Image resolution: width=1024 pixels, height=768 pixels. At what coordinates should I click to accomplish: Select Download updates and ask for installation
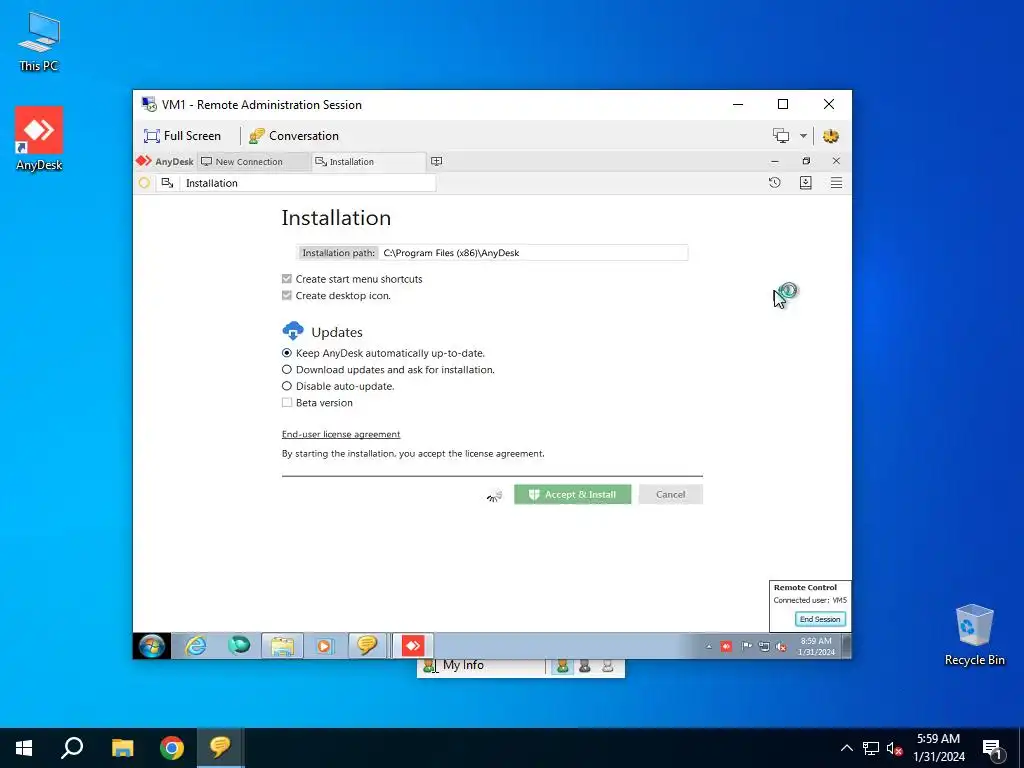(x=287, y=370)
